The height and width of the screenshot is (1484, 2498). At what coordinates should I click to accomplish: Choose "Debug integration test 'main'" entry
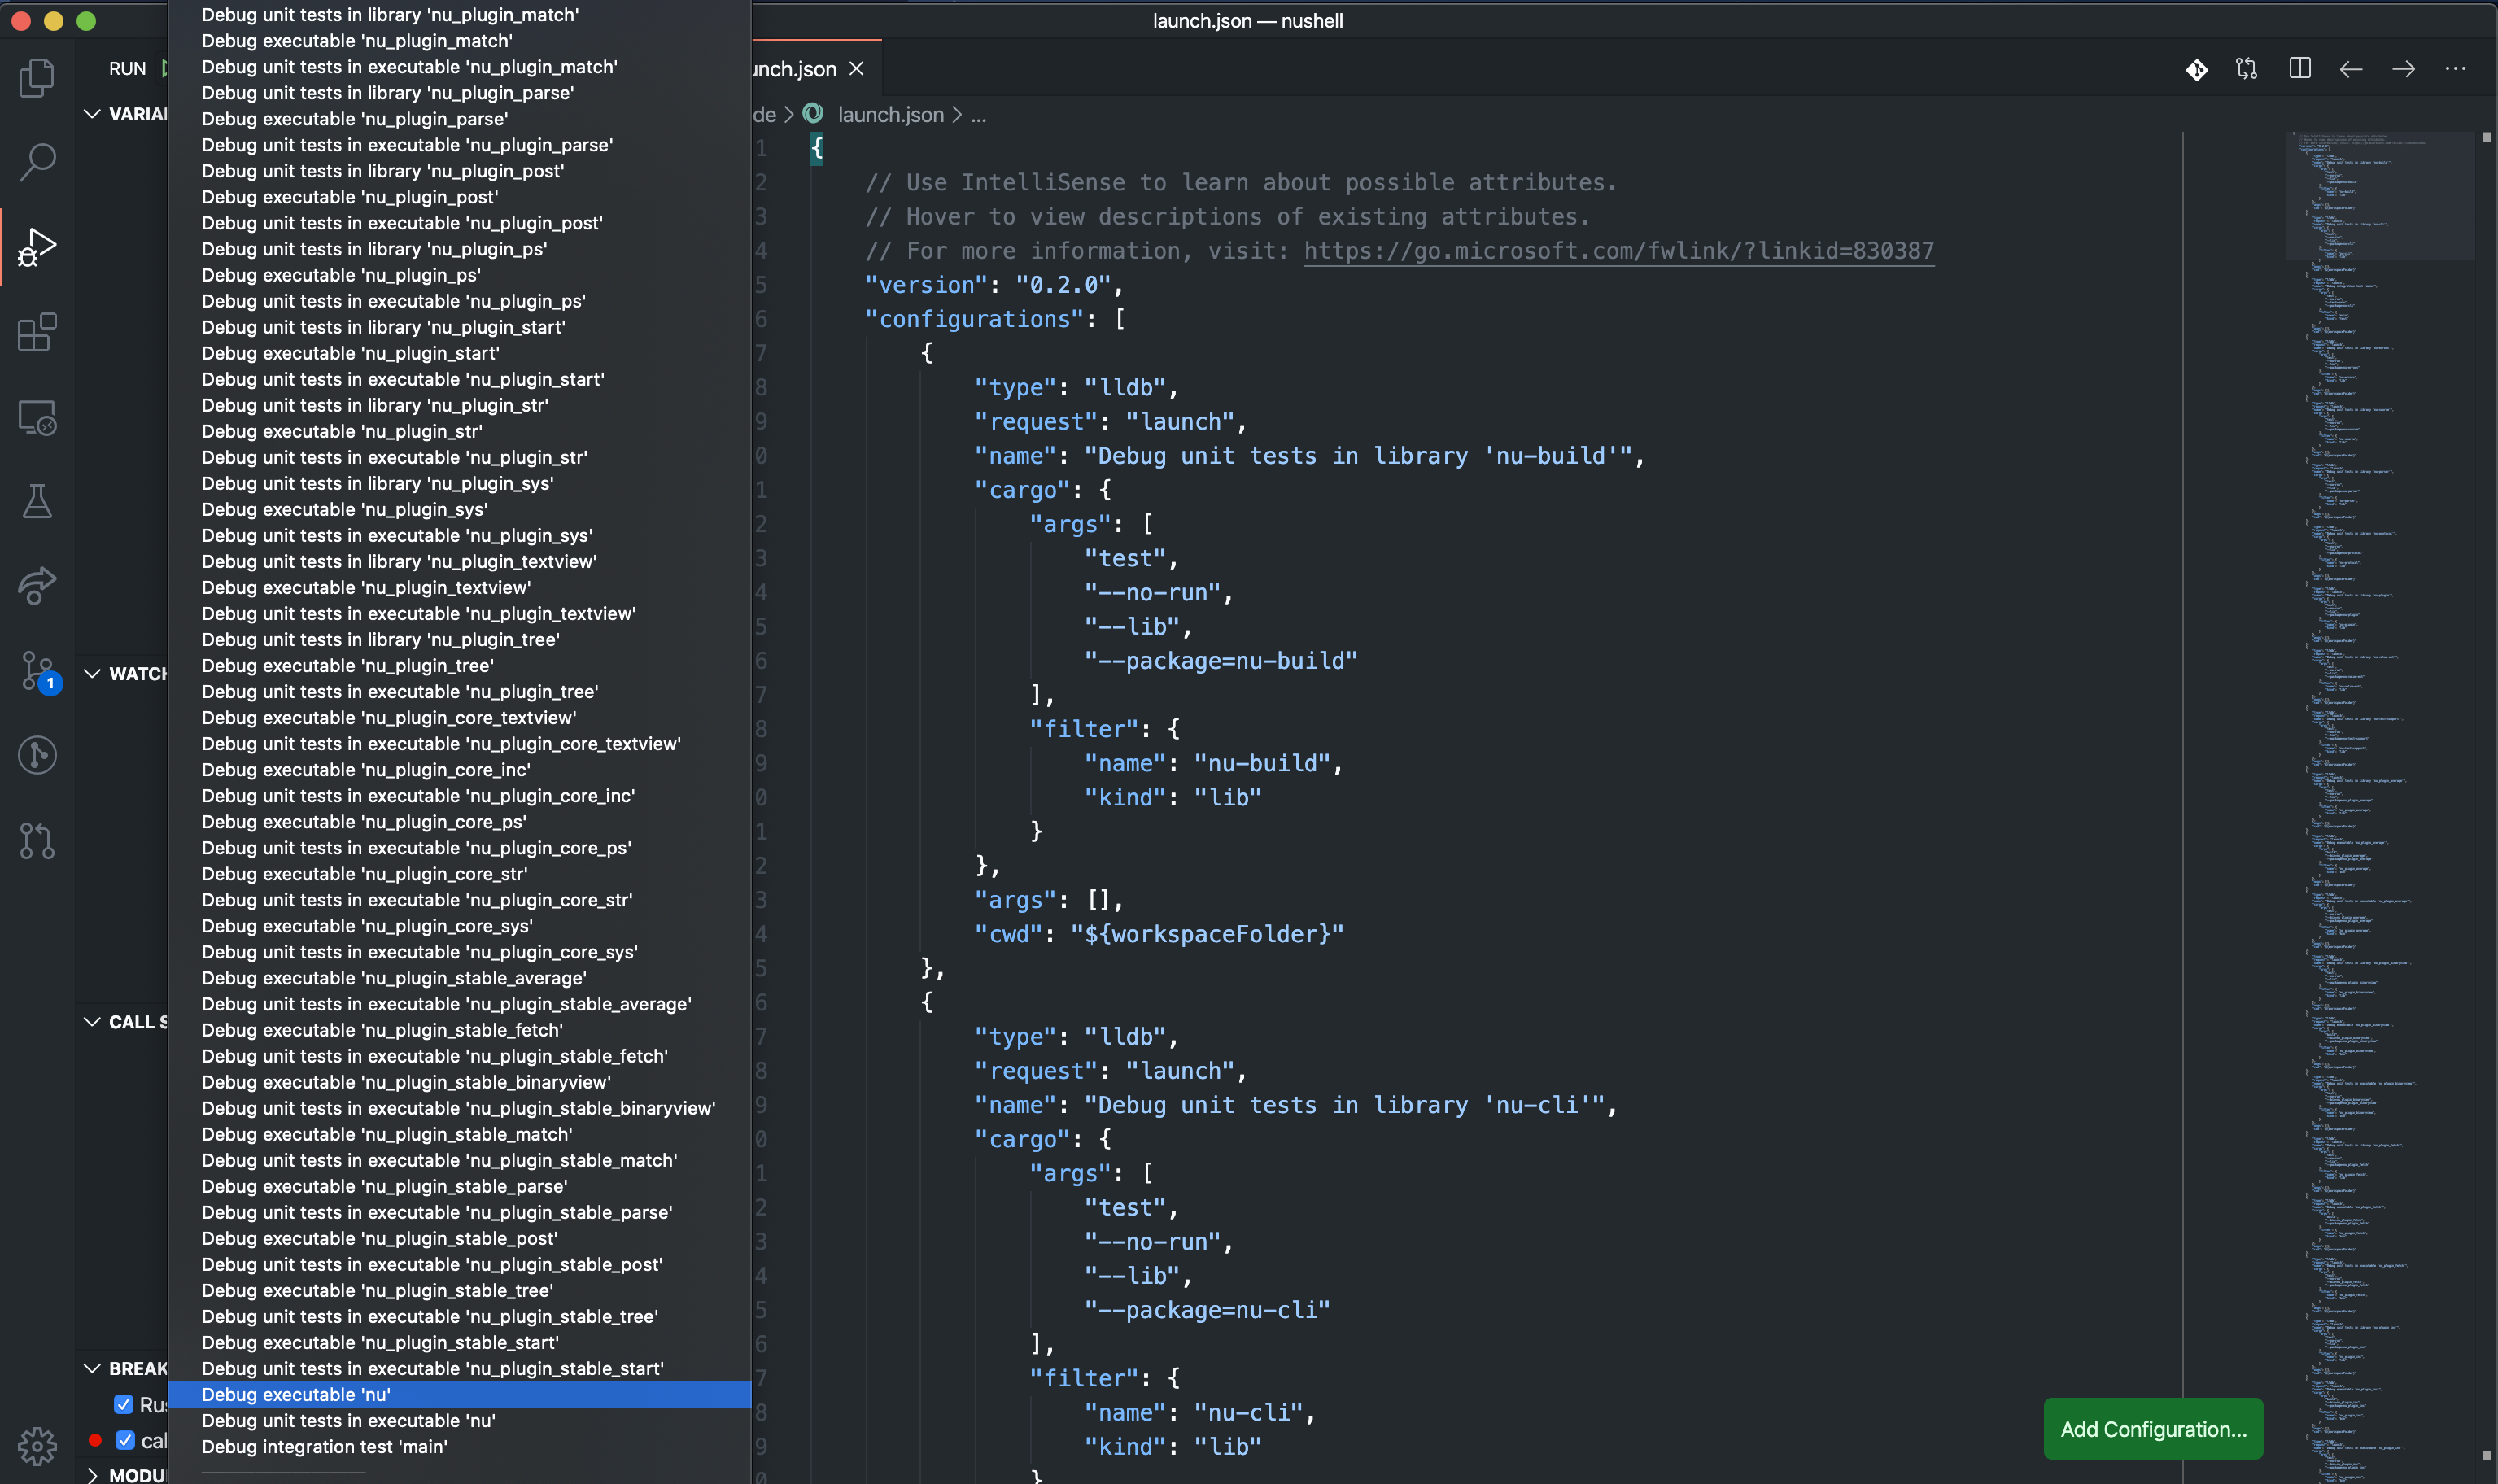tap(459, 1446)
